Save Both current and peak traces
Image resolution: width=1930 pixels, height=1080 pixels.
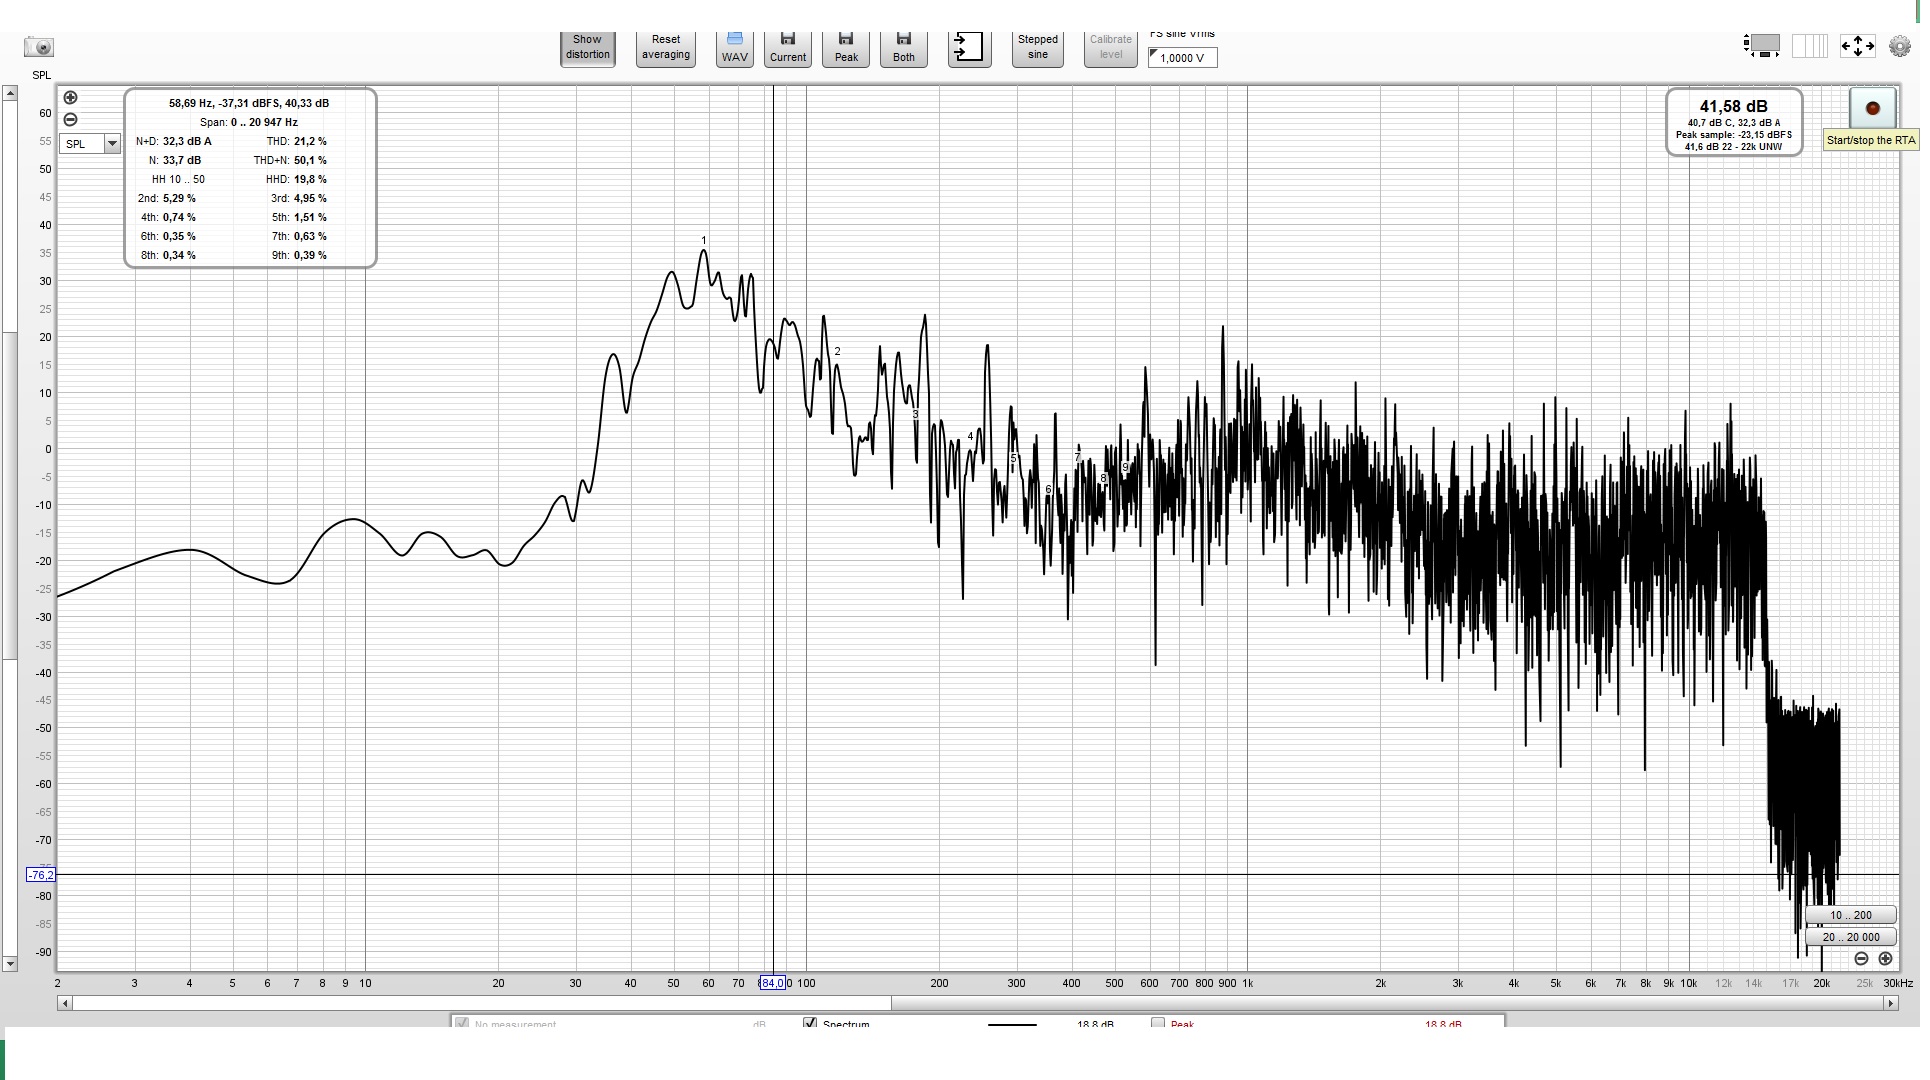click(903, 48)
